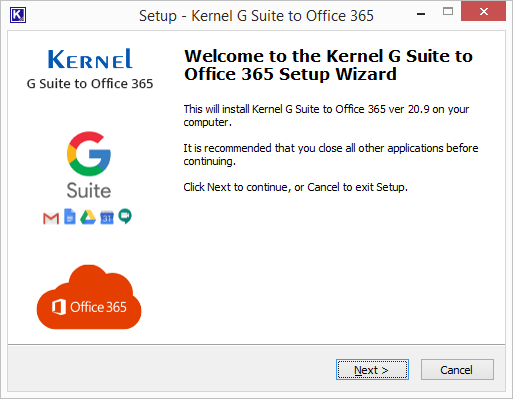Click the 'G Suite to Office 365' subtitle

[x=90, y=84]
